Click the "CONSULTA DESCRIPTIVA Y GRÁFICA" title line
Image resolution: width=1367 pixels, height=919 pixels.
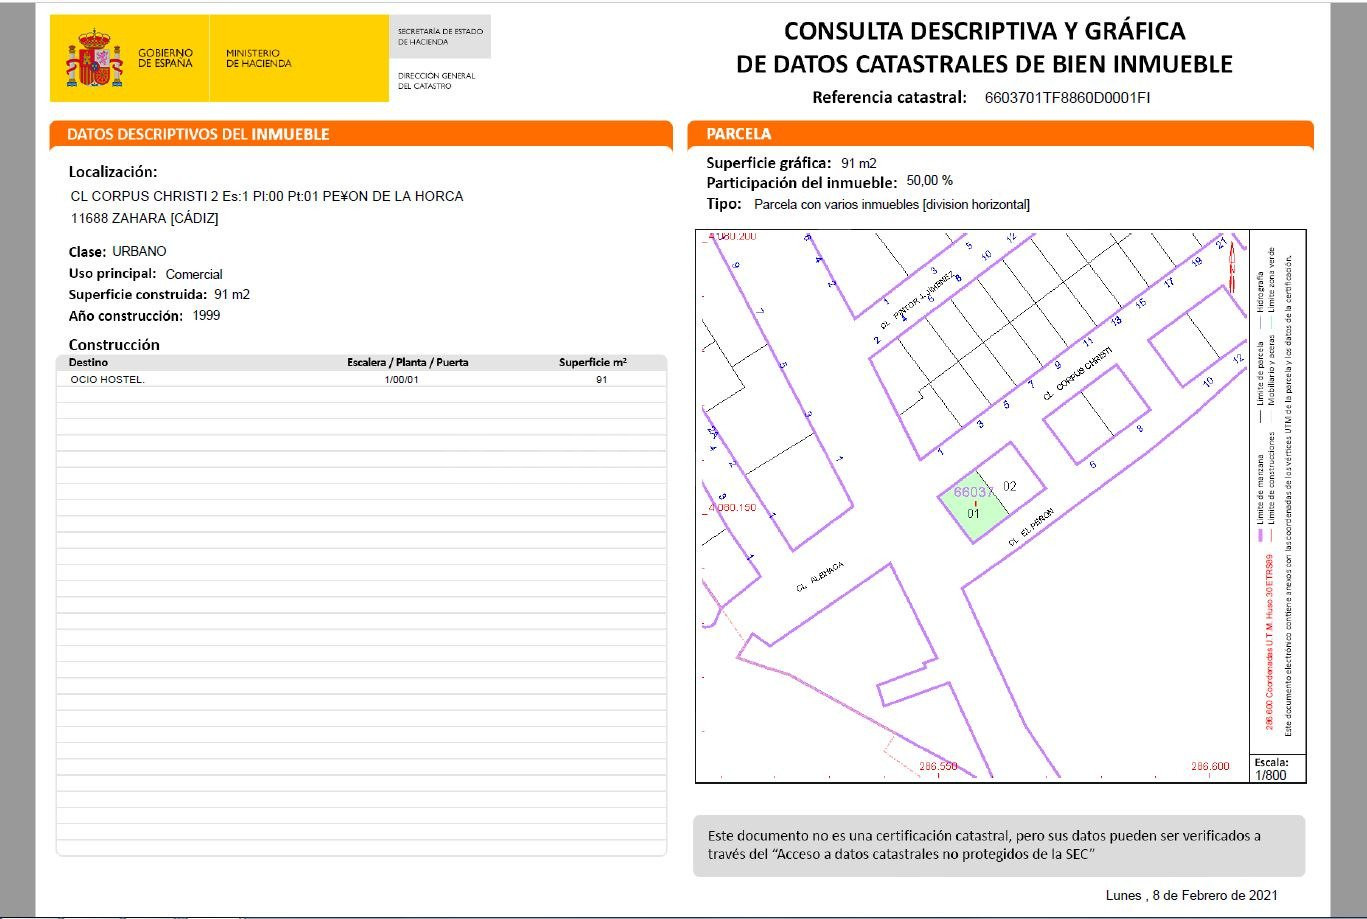(x=984, y=31)
